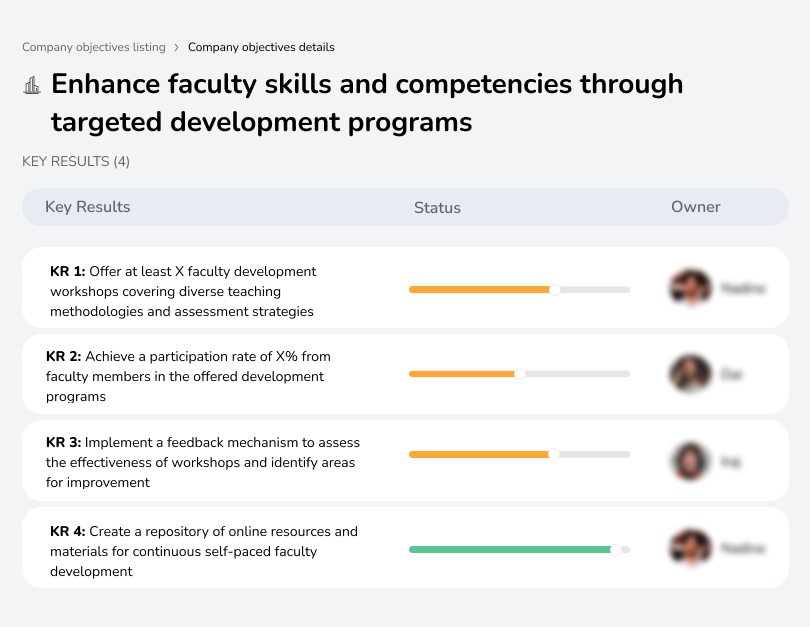The width and height of the screenshot is (810, 627).
Task: Open KR 4 online resources repository row
Action: 203,551
